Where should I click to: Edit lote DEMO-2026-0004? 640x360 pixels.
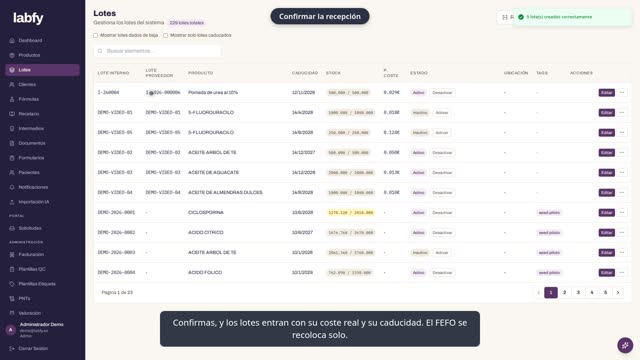tap(607, 273)
